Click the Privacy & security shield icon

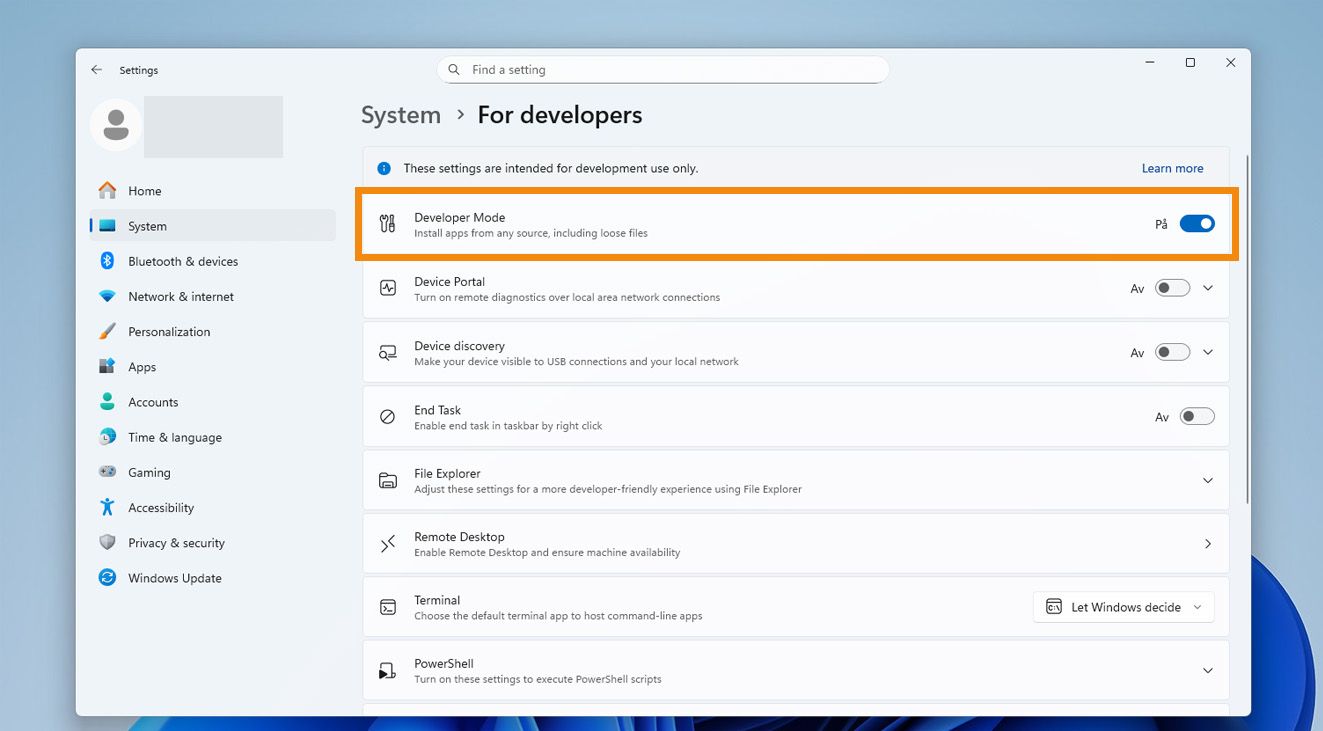tap(107, 542)
